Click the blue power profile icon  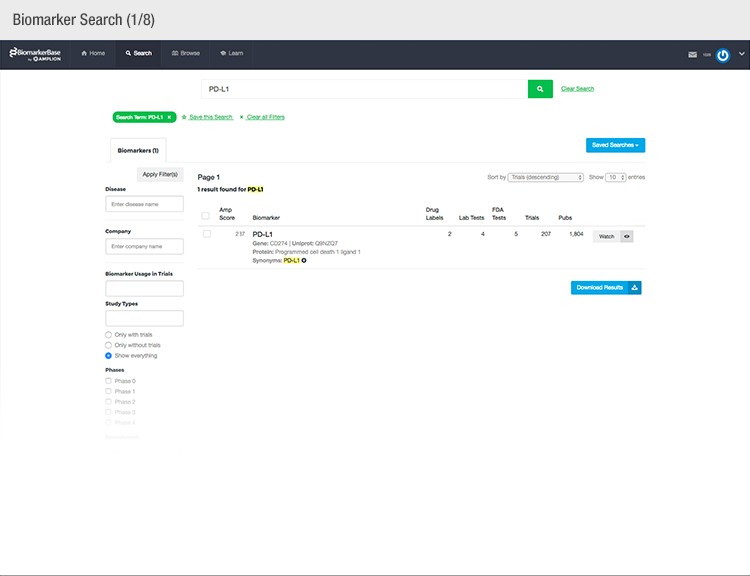(723, 55)
